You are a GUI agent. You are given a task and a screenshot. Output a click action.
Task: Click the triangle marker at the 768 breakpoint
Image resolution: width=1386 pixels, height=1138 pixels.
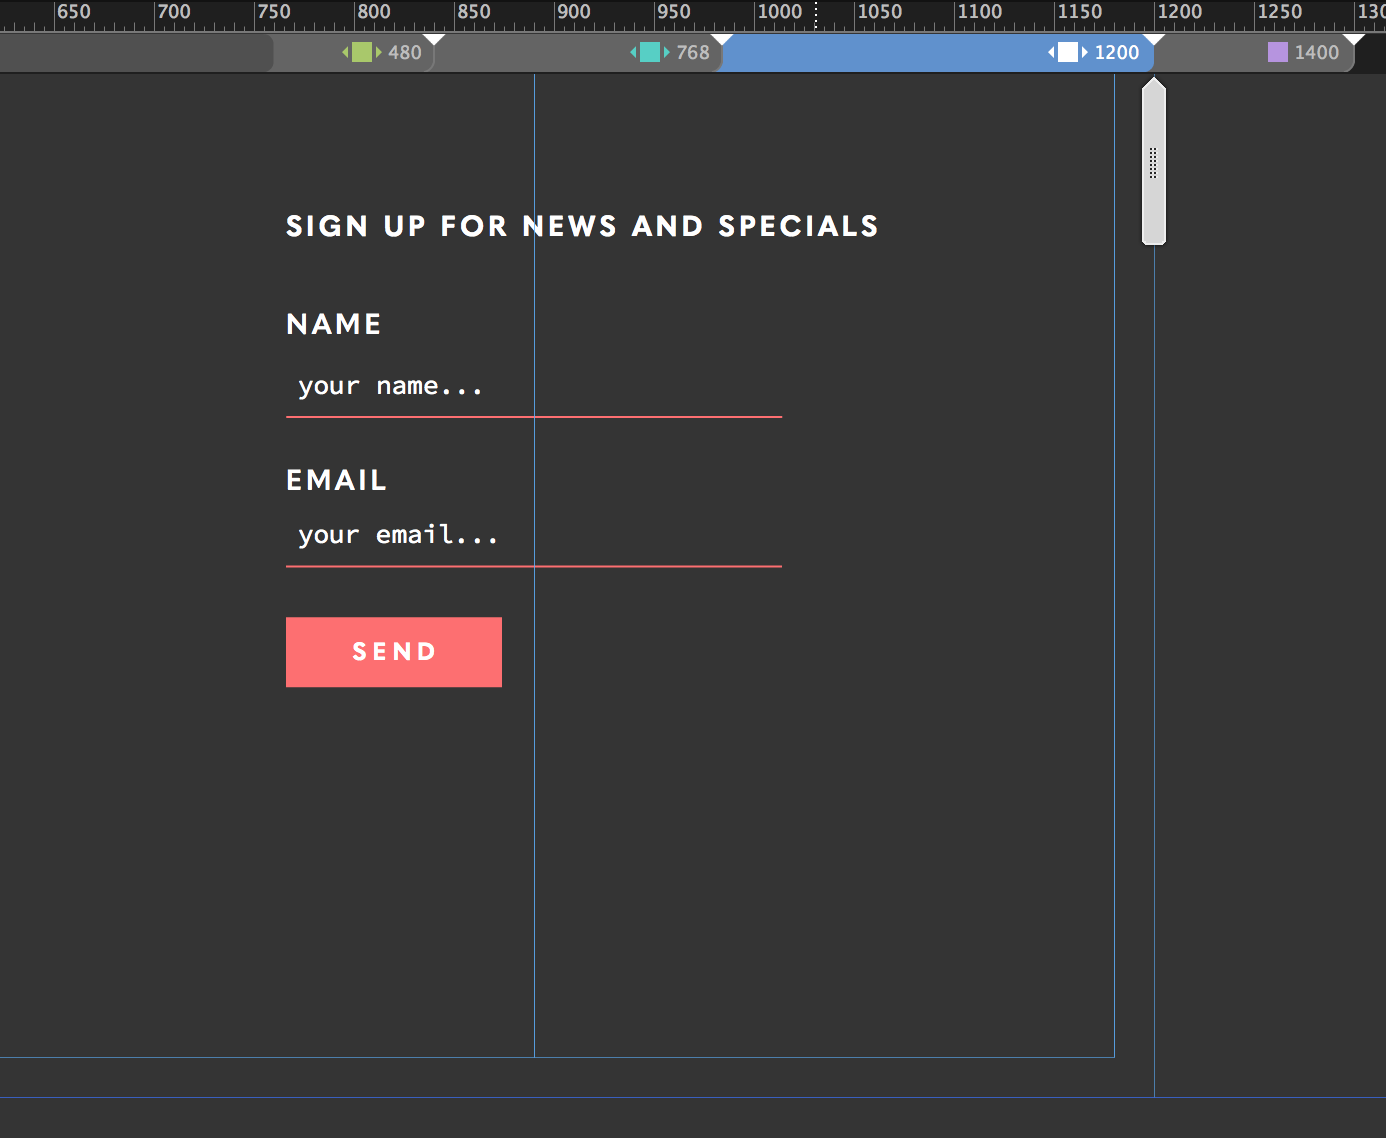pos(722,39)
